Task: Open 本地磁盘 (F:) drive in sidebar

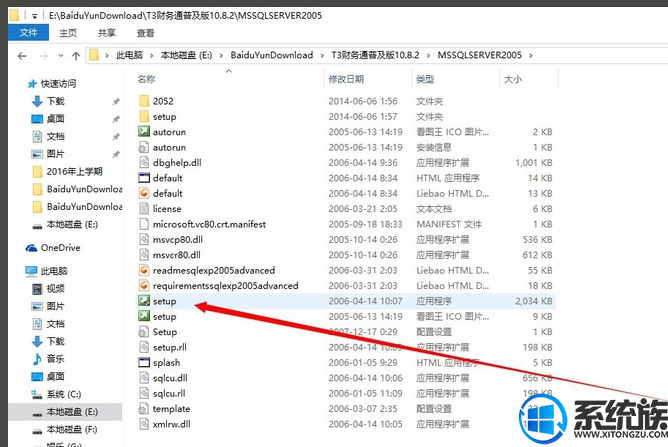Action: (72, 429)
